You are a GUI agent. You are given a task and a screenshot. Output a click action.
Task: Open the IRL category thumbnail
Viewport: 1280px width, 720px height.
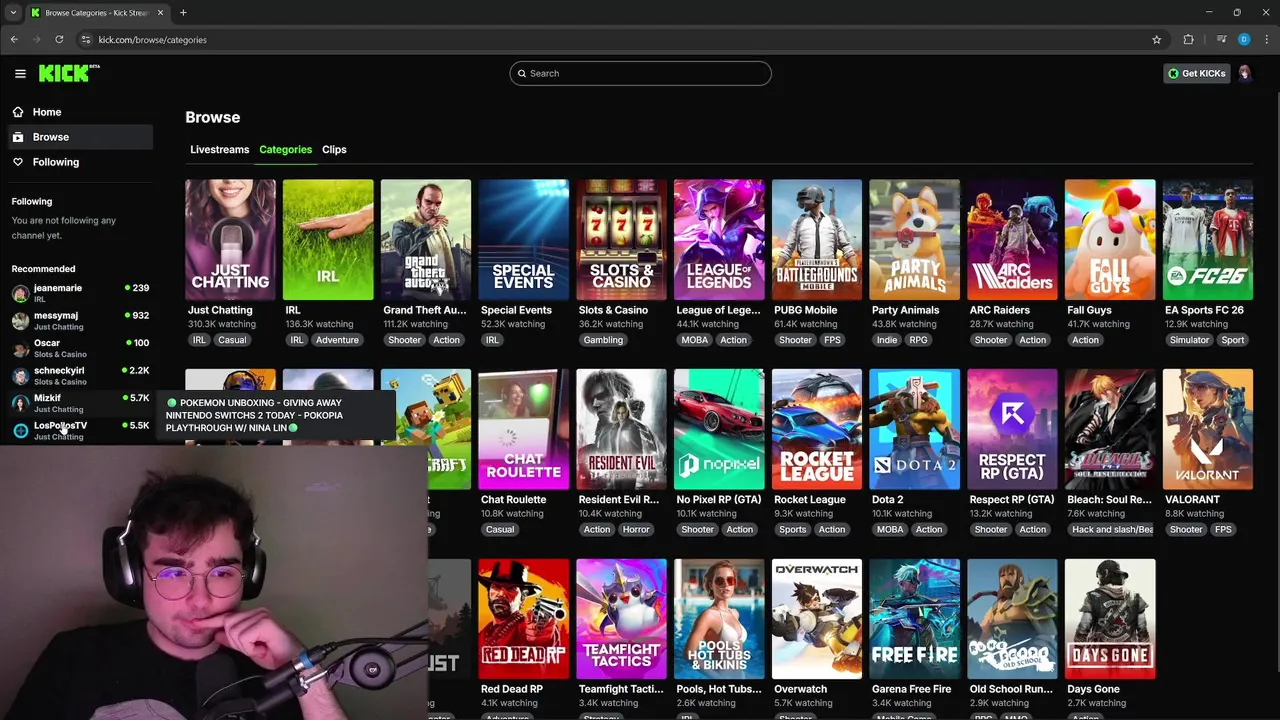pos(328,240)
